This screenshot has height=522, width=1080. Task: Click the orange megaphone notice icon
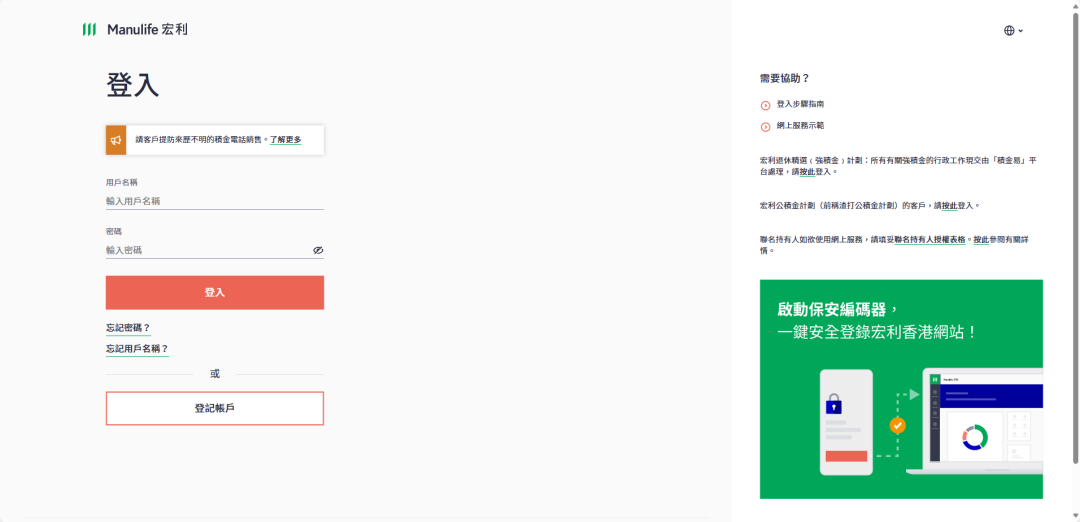coord(116,140)
